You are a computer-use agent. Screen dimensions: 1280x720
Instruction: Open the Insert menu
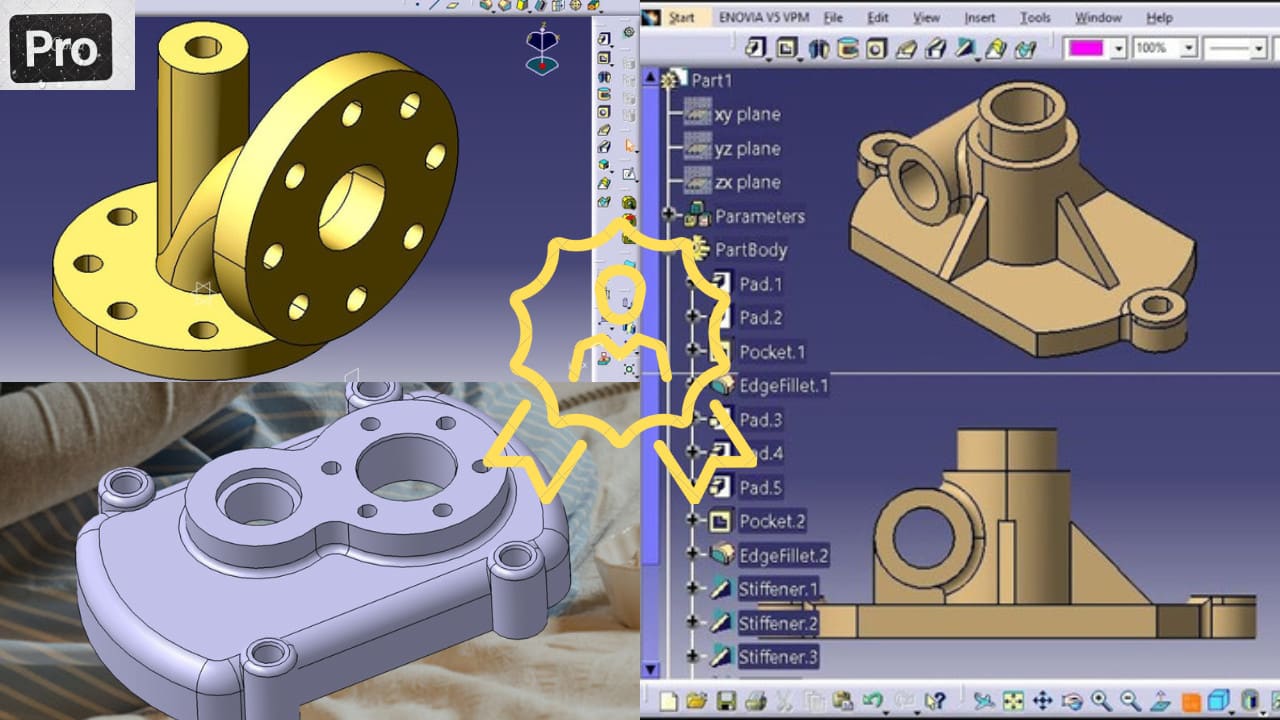980,18
